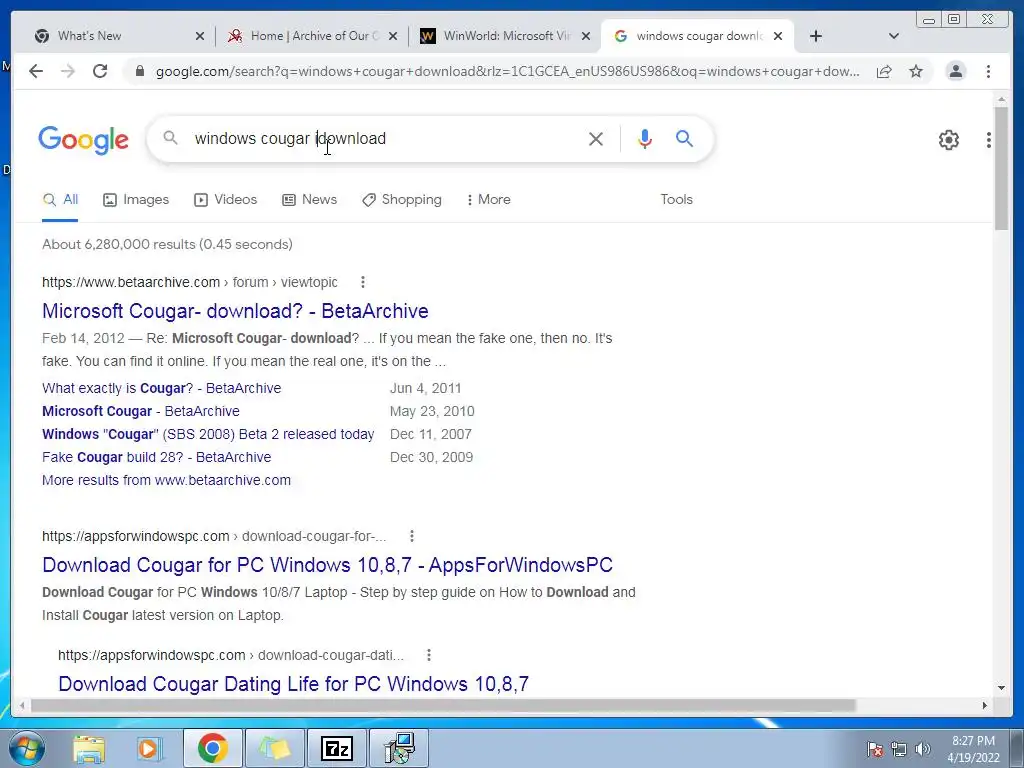Click the horizontal scrollbar thumb

click(x=443, y=705)
